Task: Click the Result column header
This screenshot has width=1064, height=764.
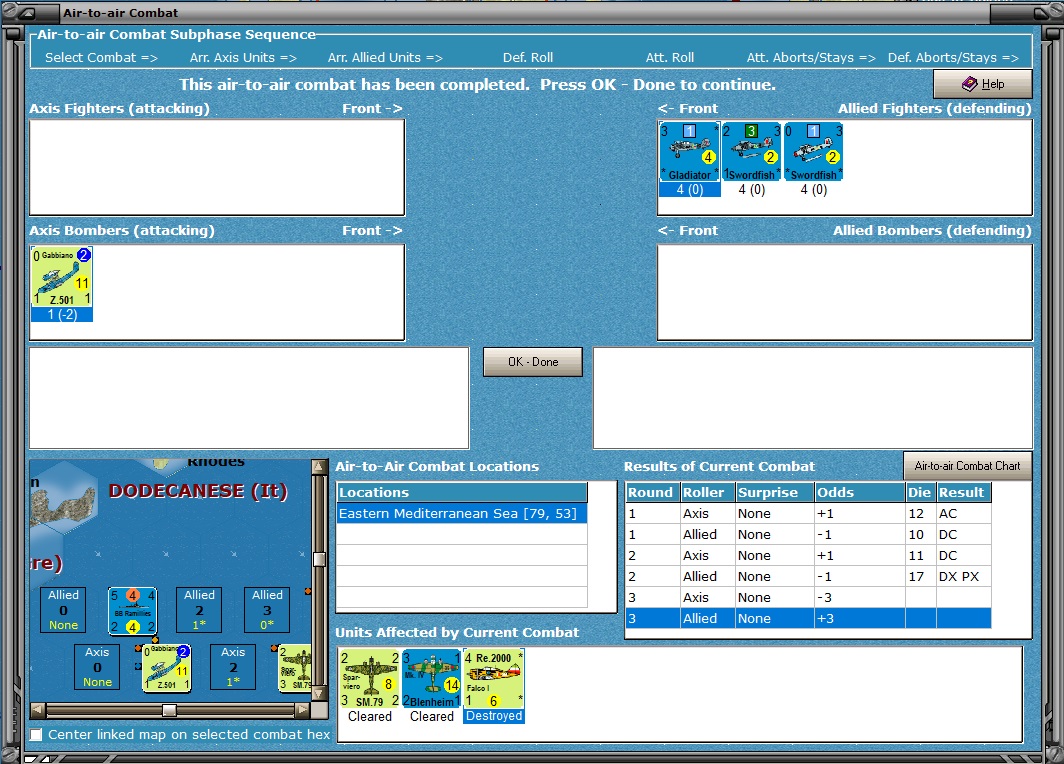Action: (964, 493)
